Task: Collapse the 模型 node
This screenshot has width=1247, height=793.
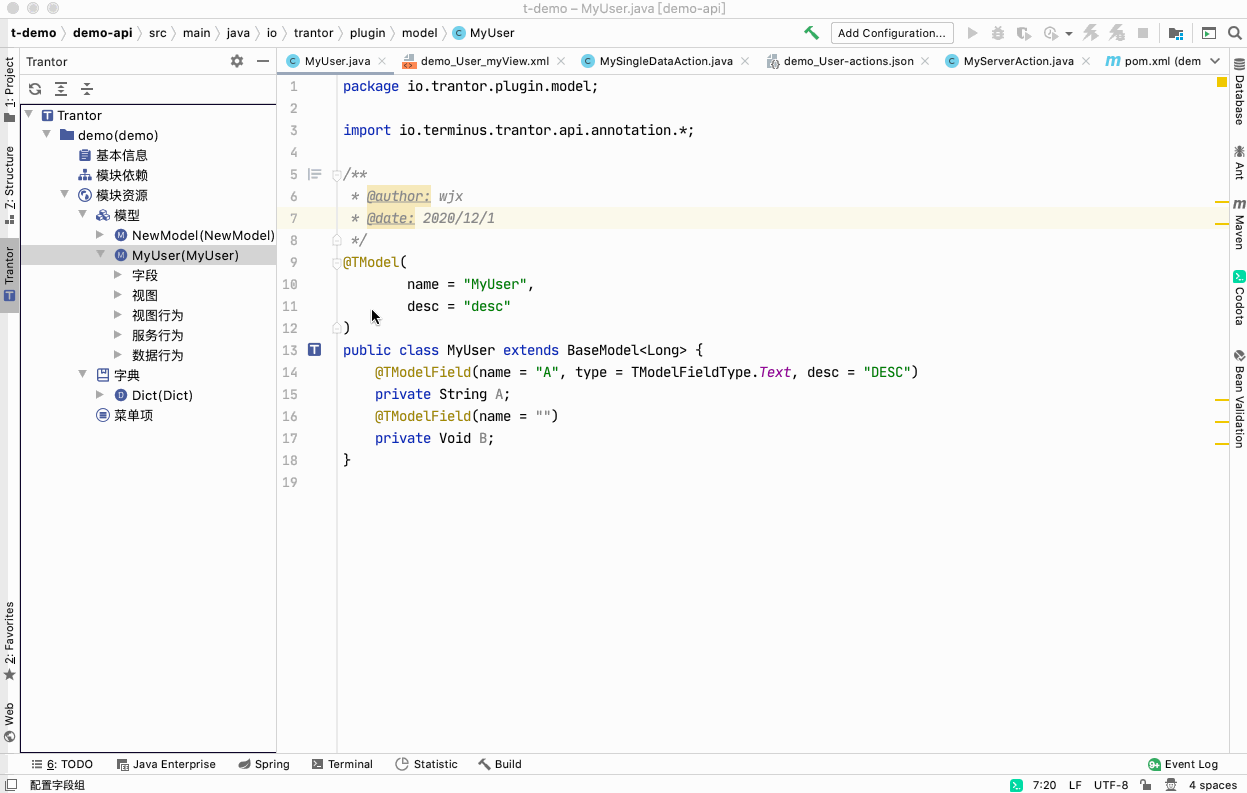Action: (x=83, y=215)
